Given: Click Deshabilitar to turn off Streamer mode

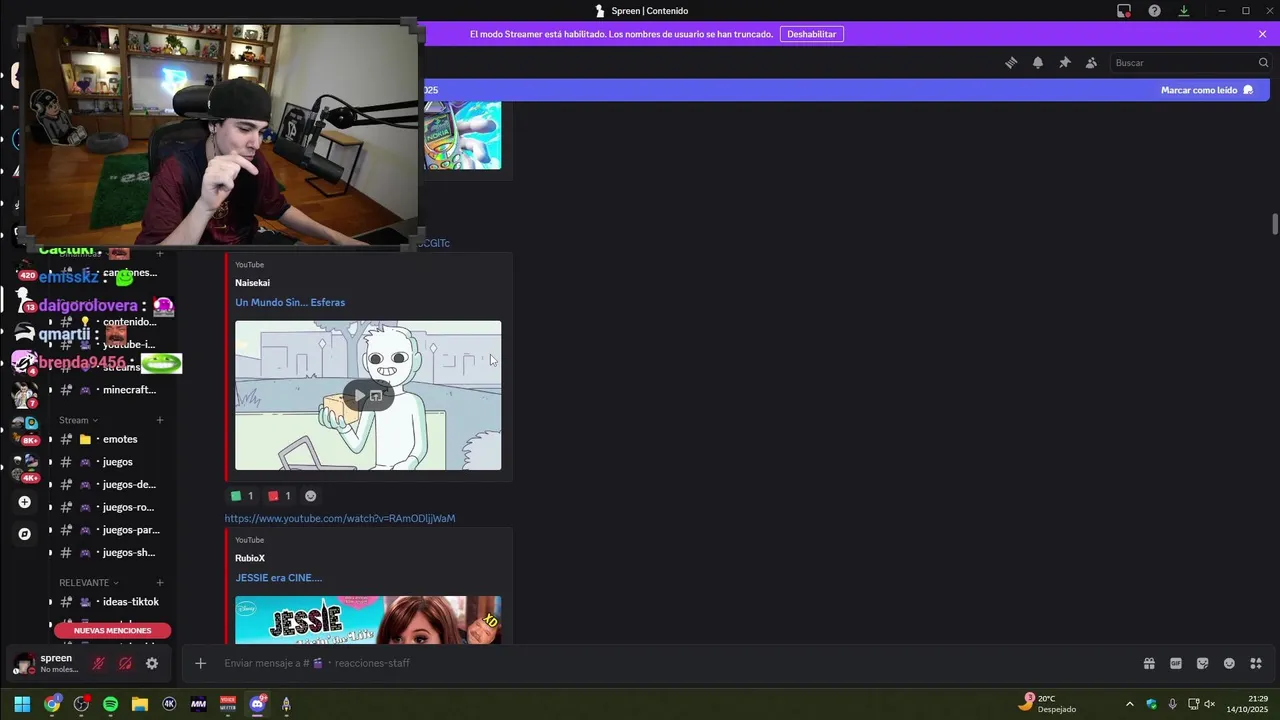Looking at the screenshot, I should coord(811,34).
